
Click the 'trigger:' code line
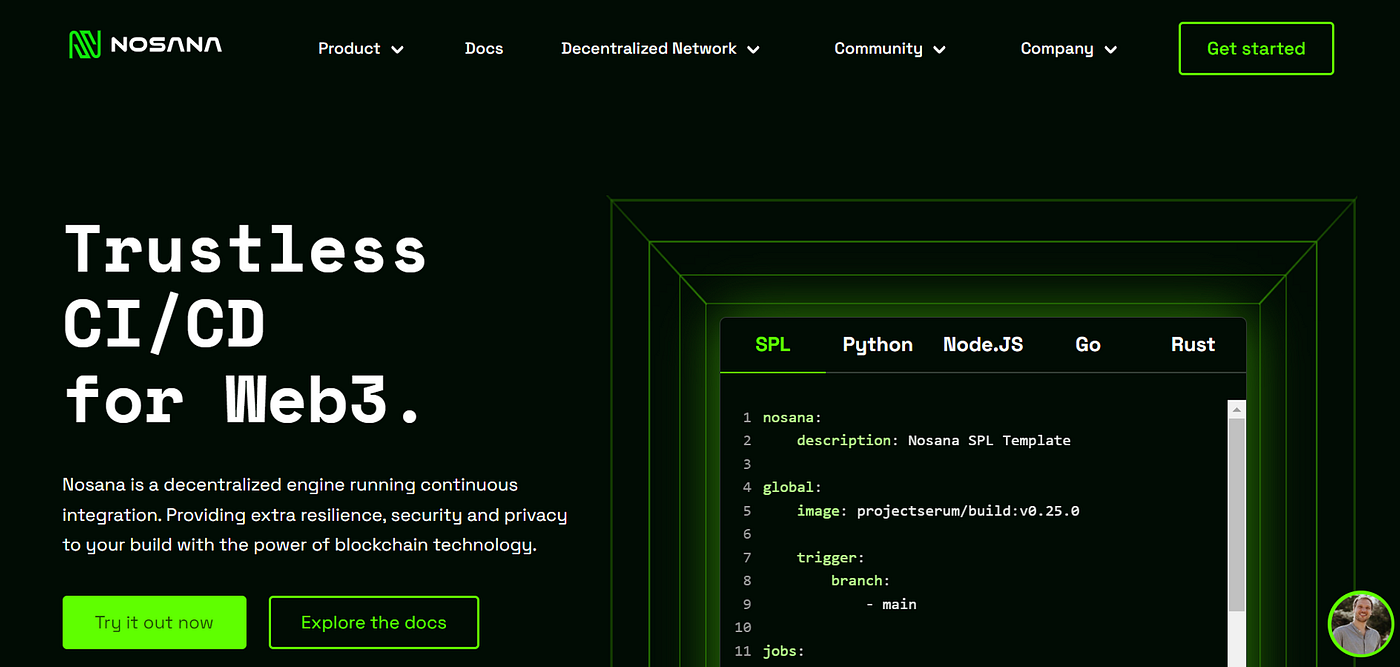pos(830,557)
